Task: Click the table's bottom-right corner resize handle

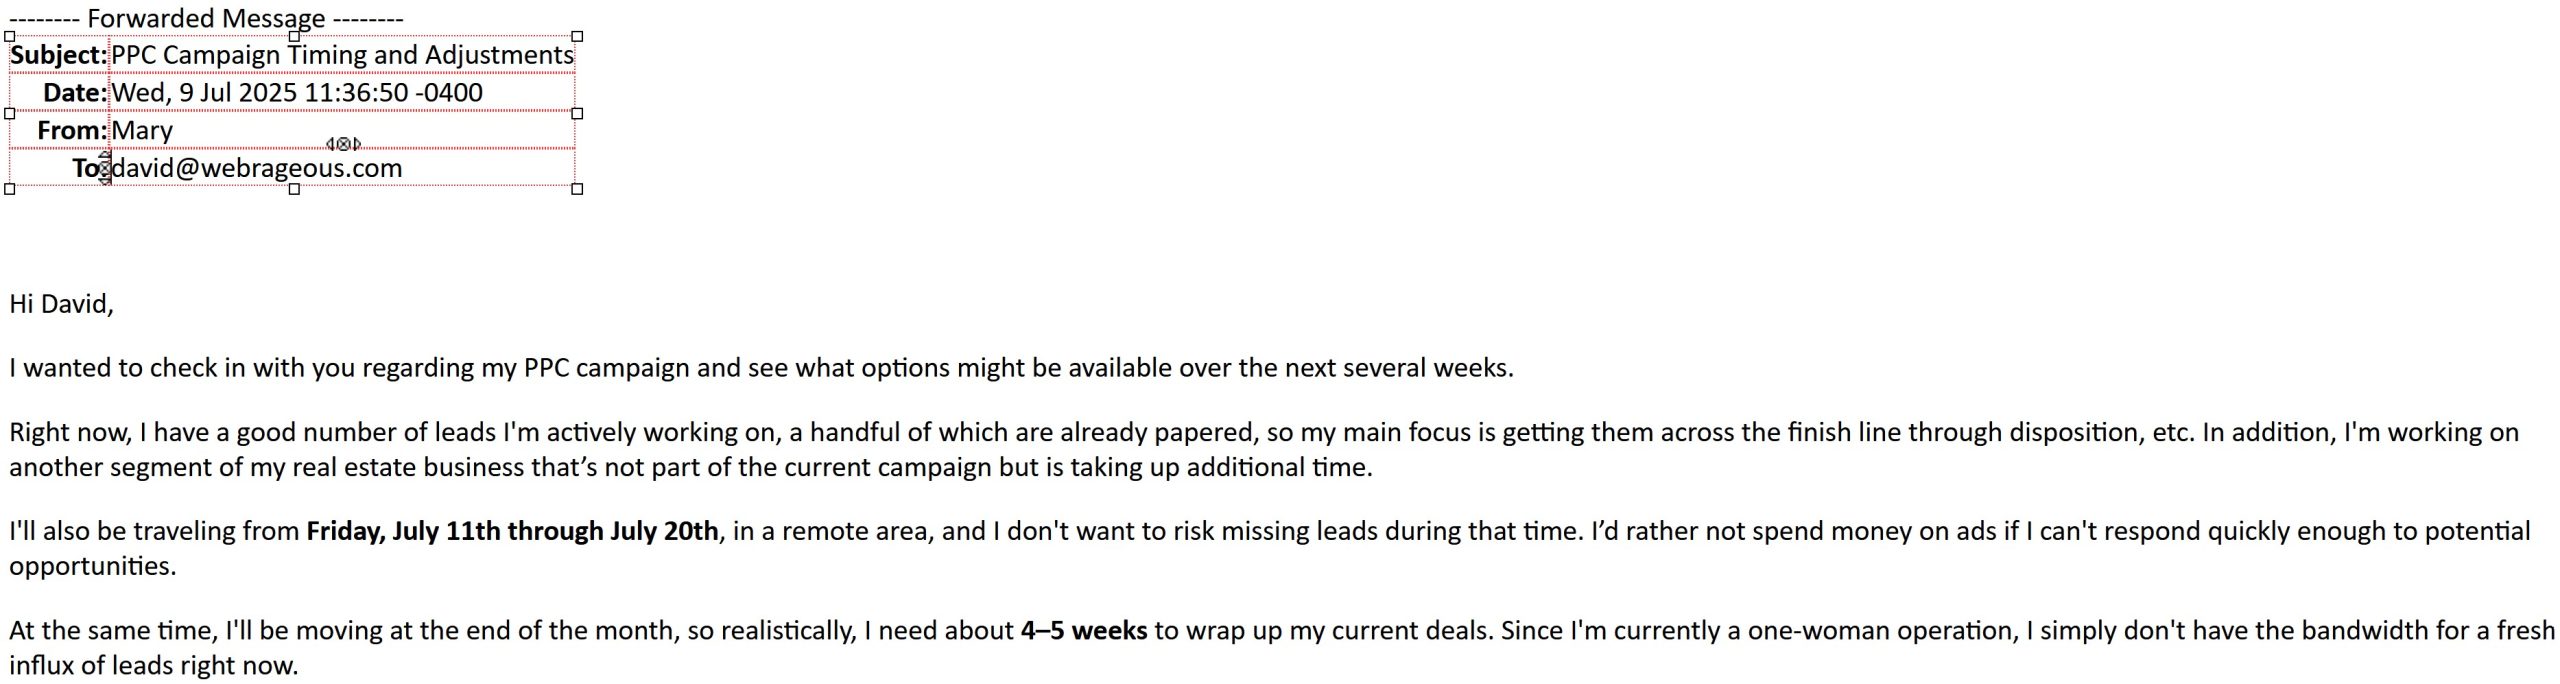Action: click(577, 189)
